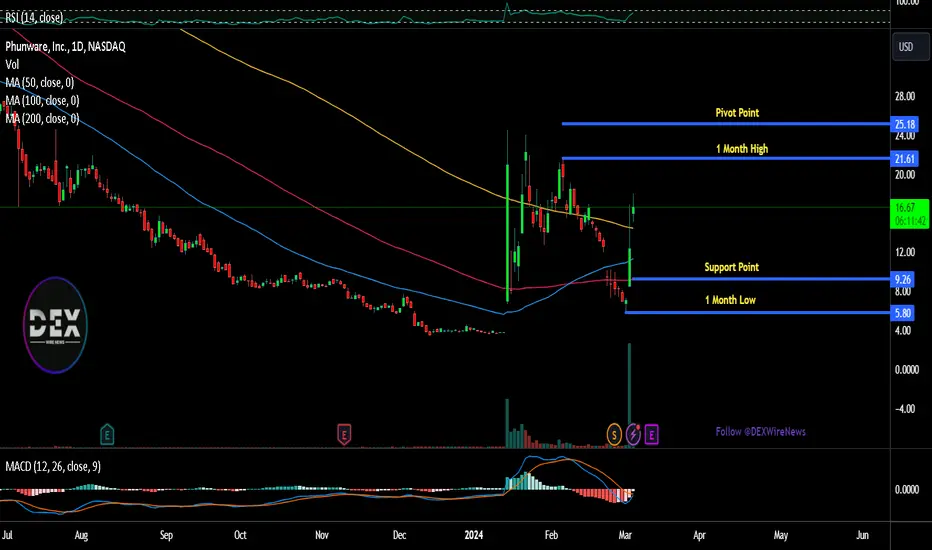Select the MACD (12, 26, close, 9) label
932x550 pixels.
click(53, 466)
